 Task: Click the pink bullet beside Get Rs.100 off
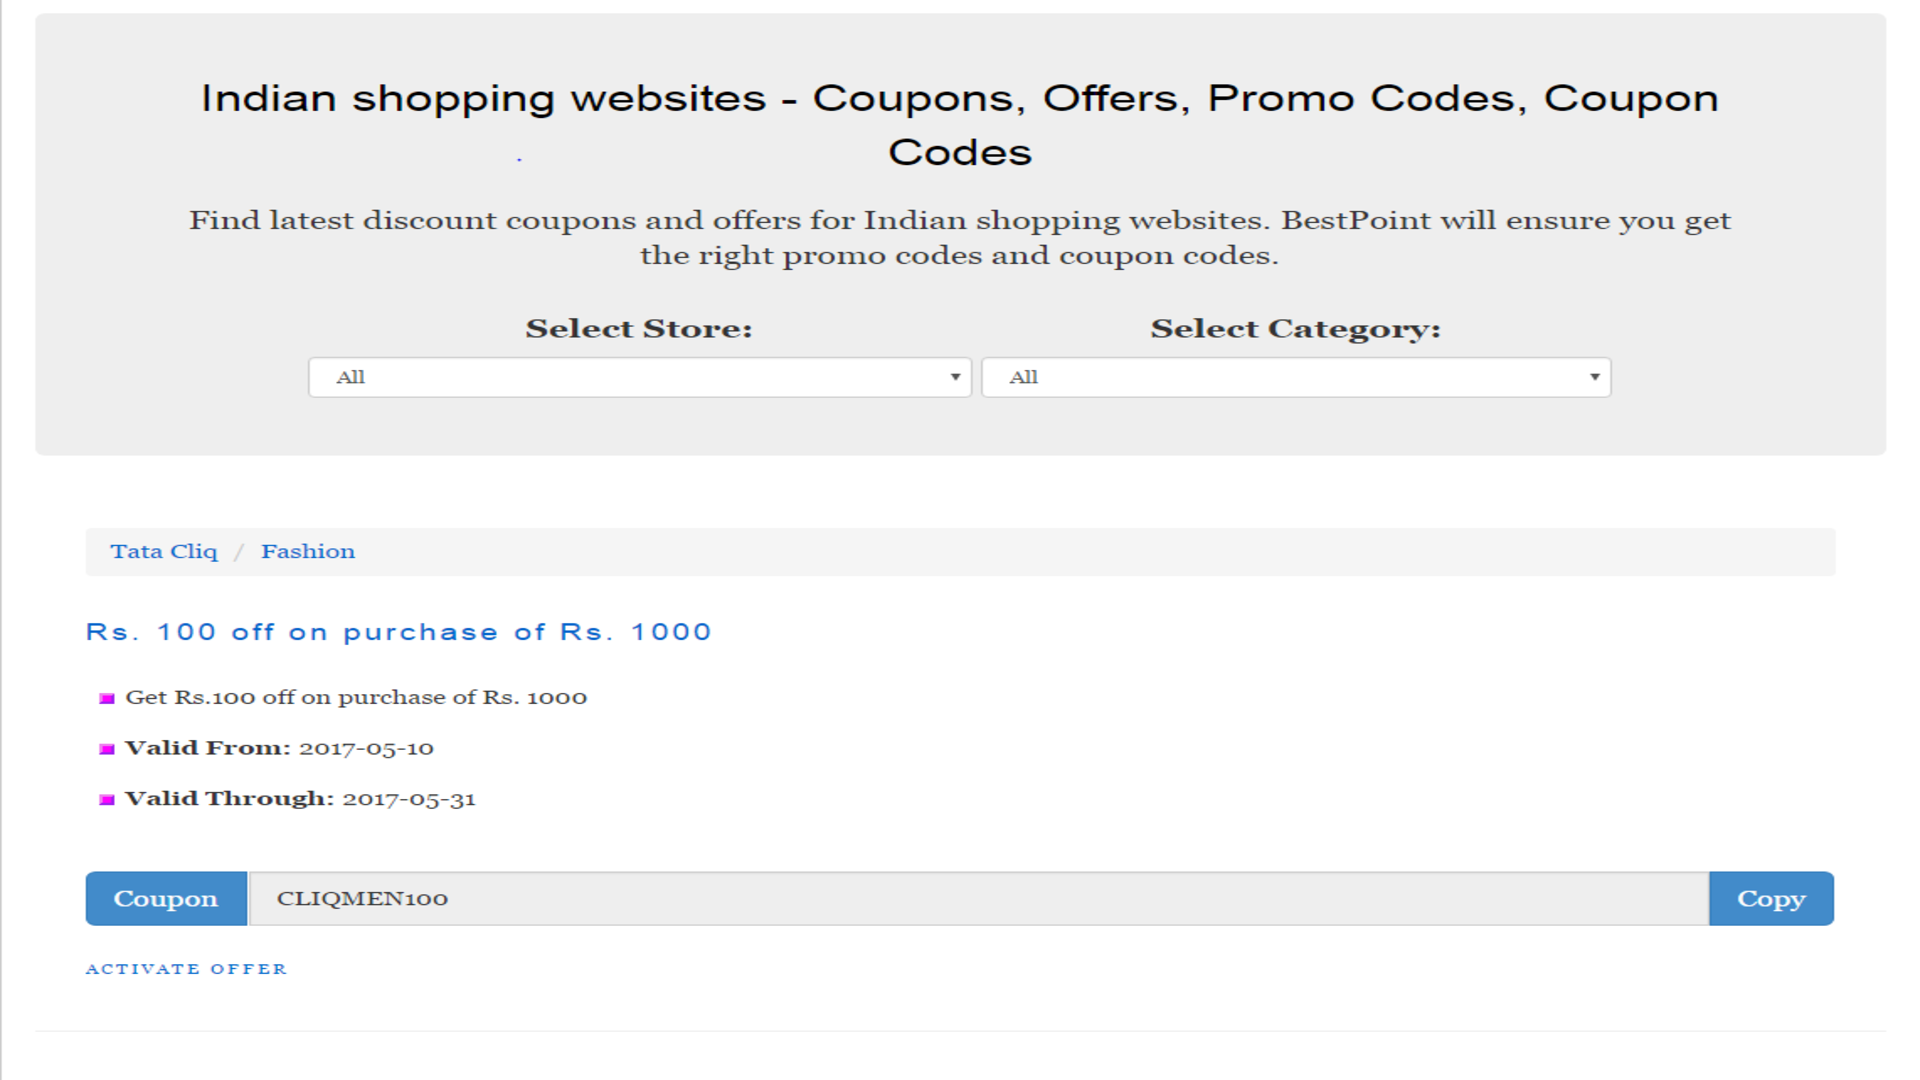(x=107, y=698)
